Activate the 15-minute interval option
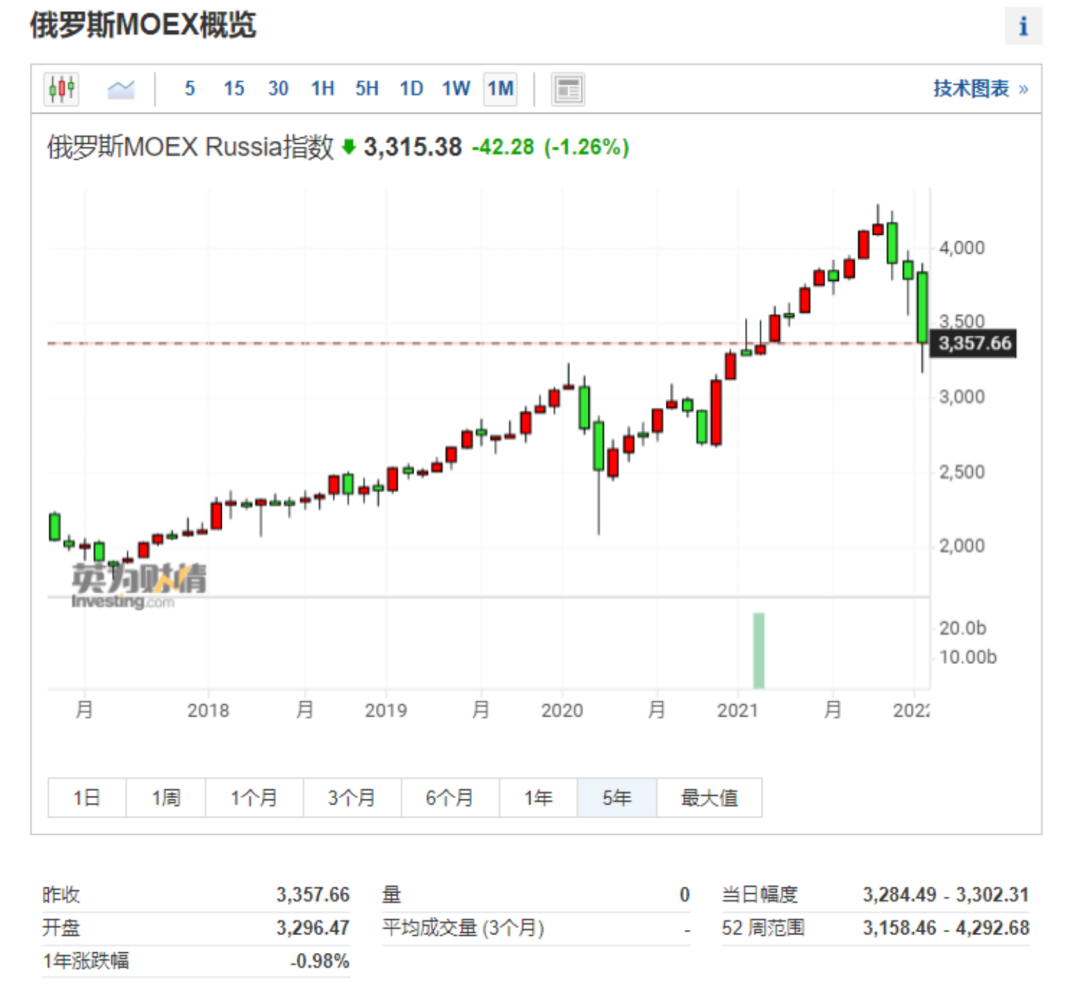 [233, 88]
